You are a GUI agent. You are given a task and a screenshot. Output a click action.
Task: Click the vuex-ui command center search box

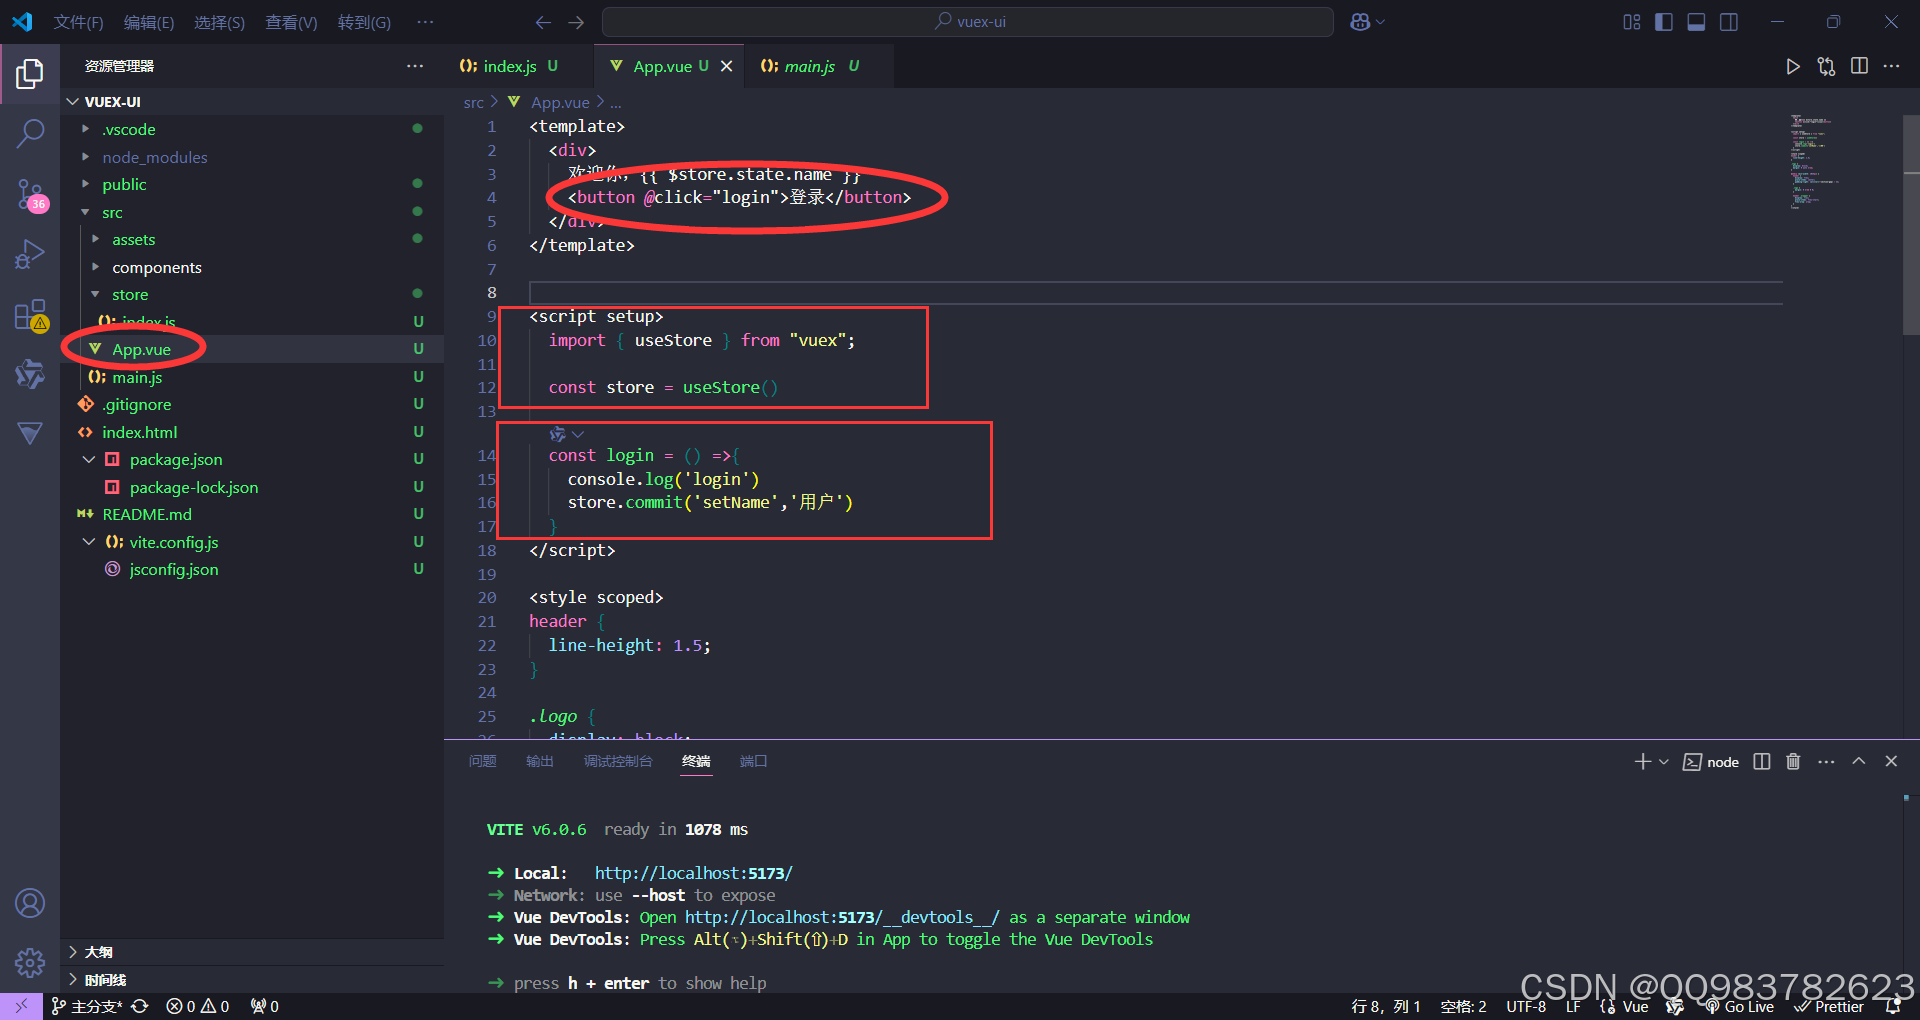tap(967, 22)
